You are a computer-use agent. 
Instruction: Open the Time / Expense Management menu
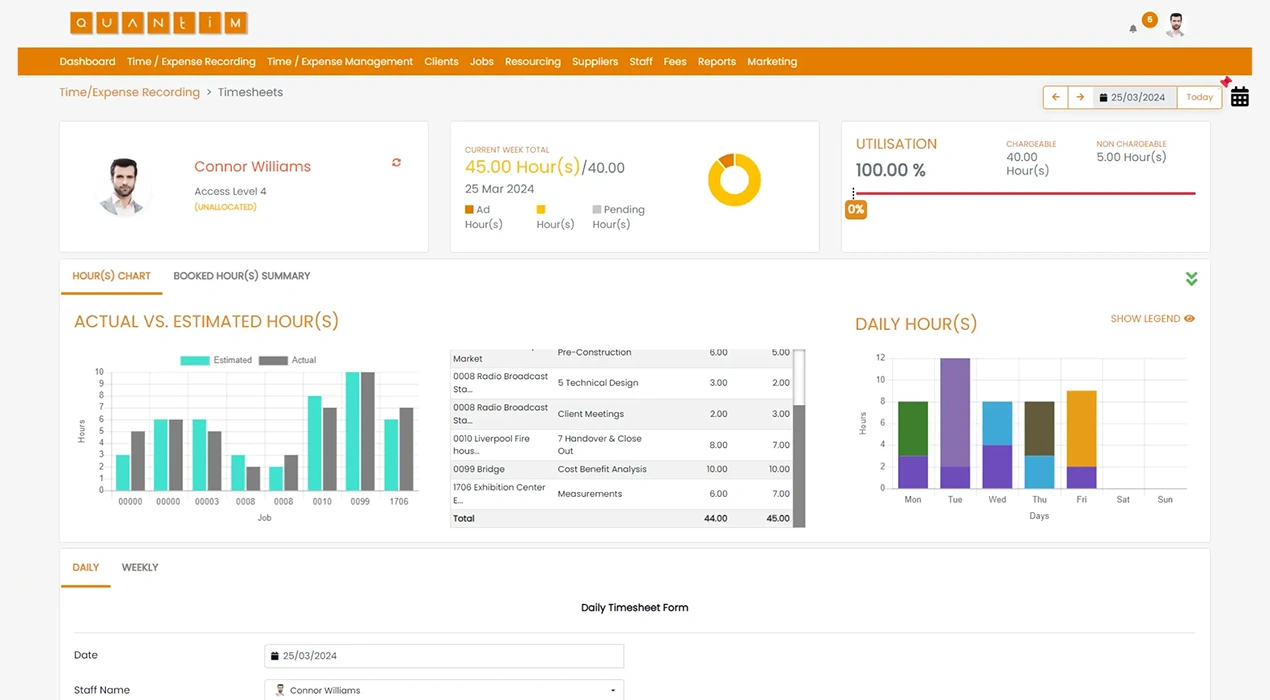[x=339, y=61]
